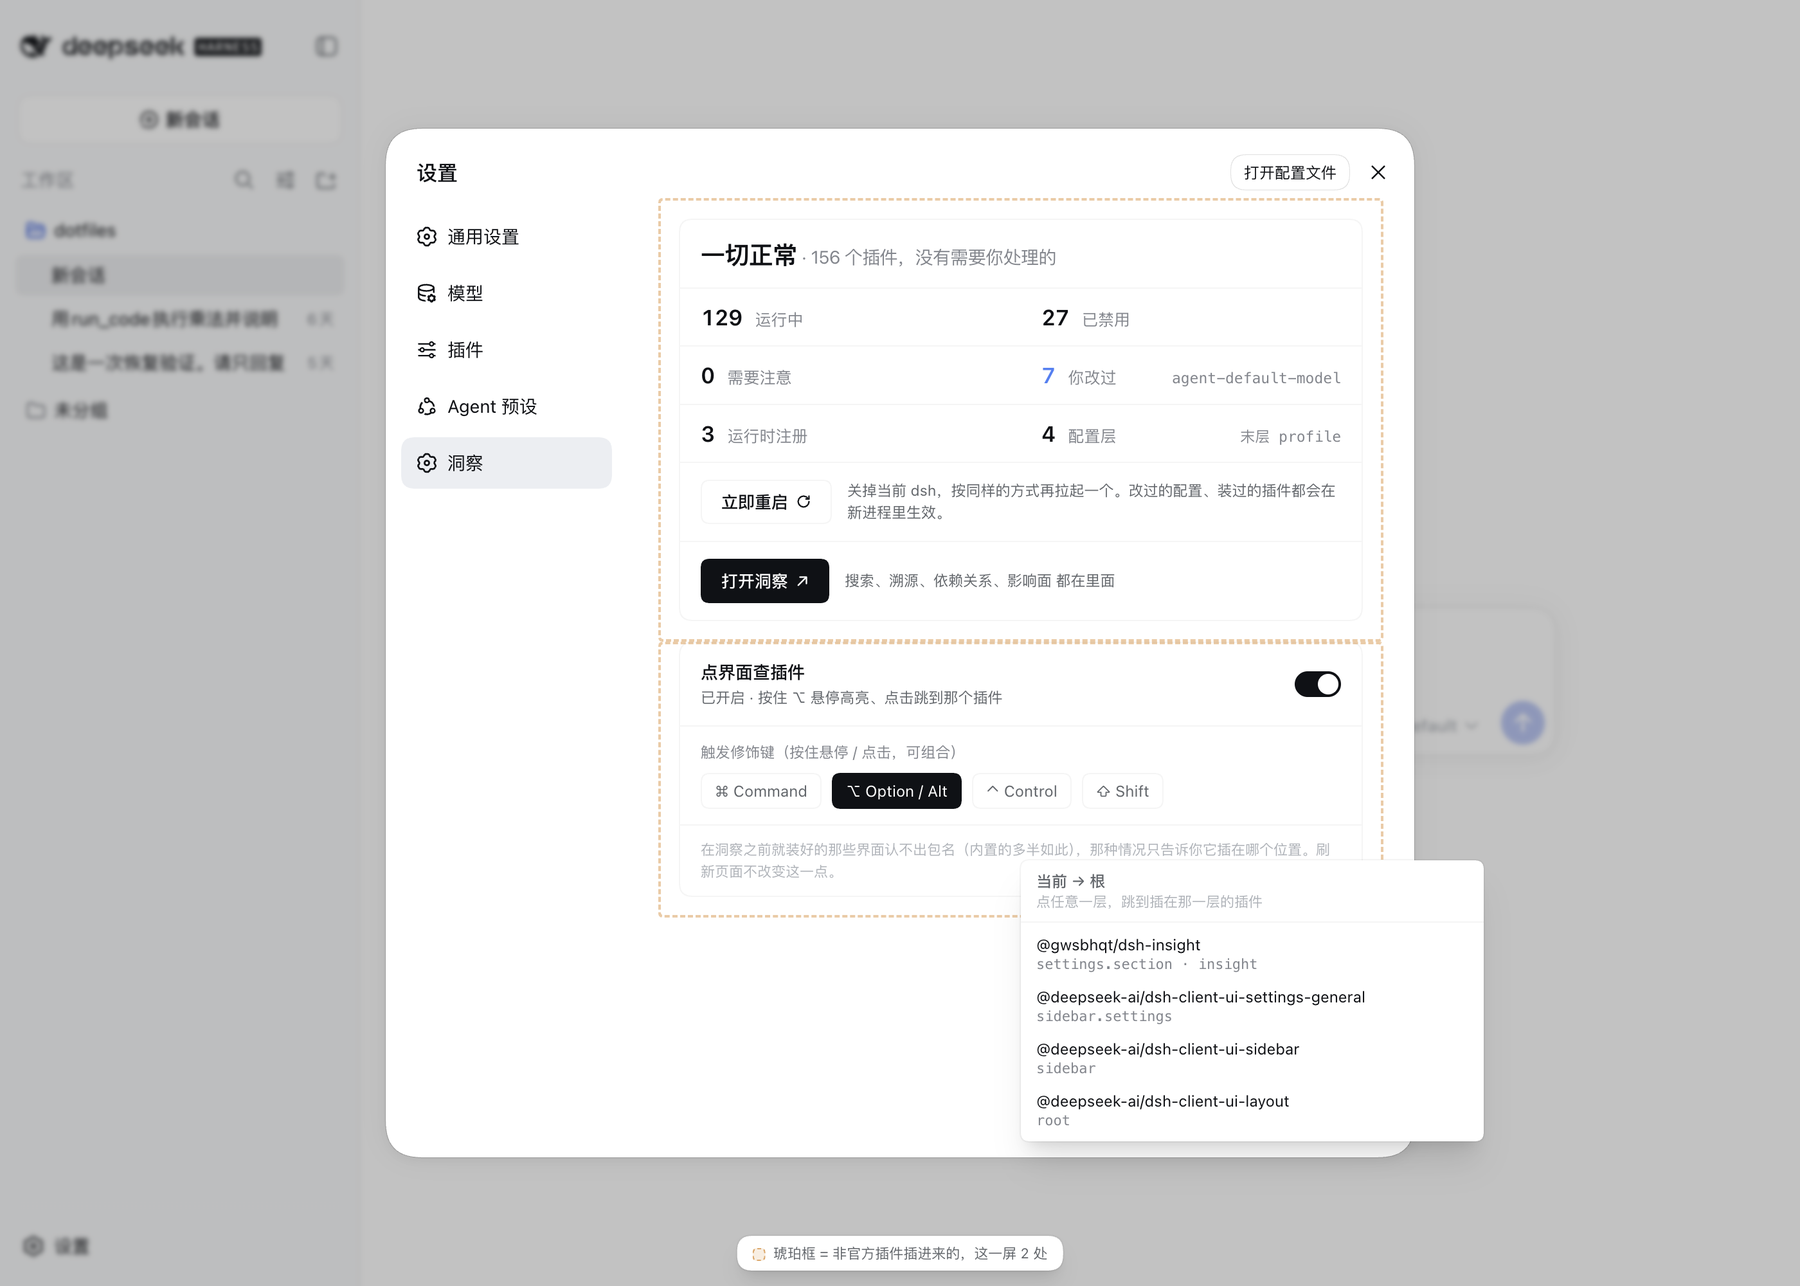Close the 设置 dialog with X
This screenshot has height=1286, width=1800.
click(x=1378, y=172)
